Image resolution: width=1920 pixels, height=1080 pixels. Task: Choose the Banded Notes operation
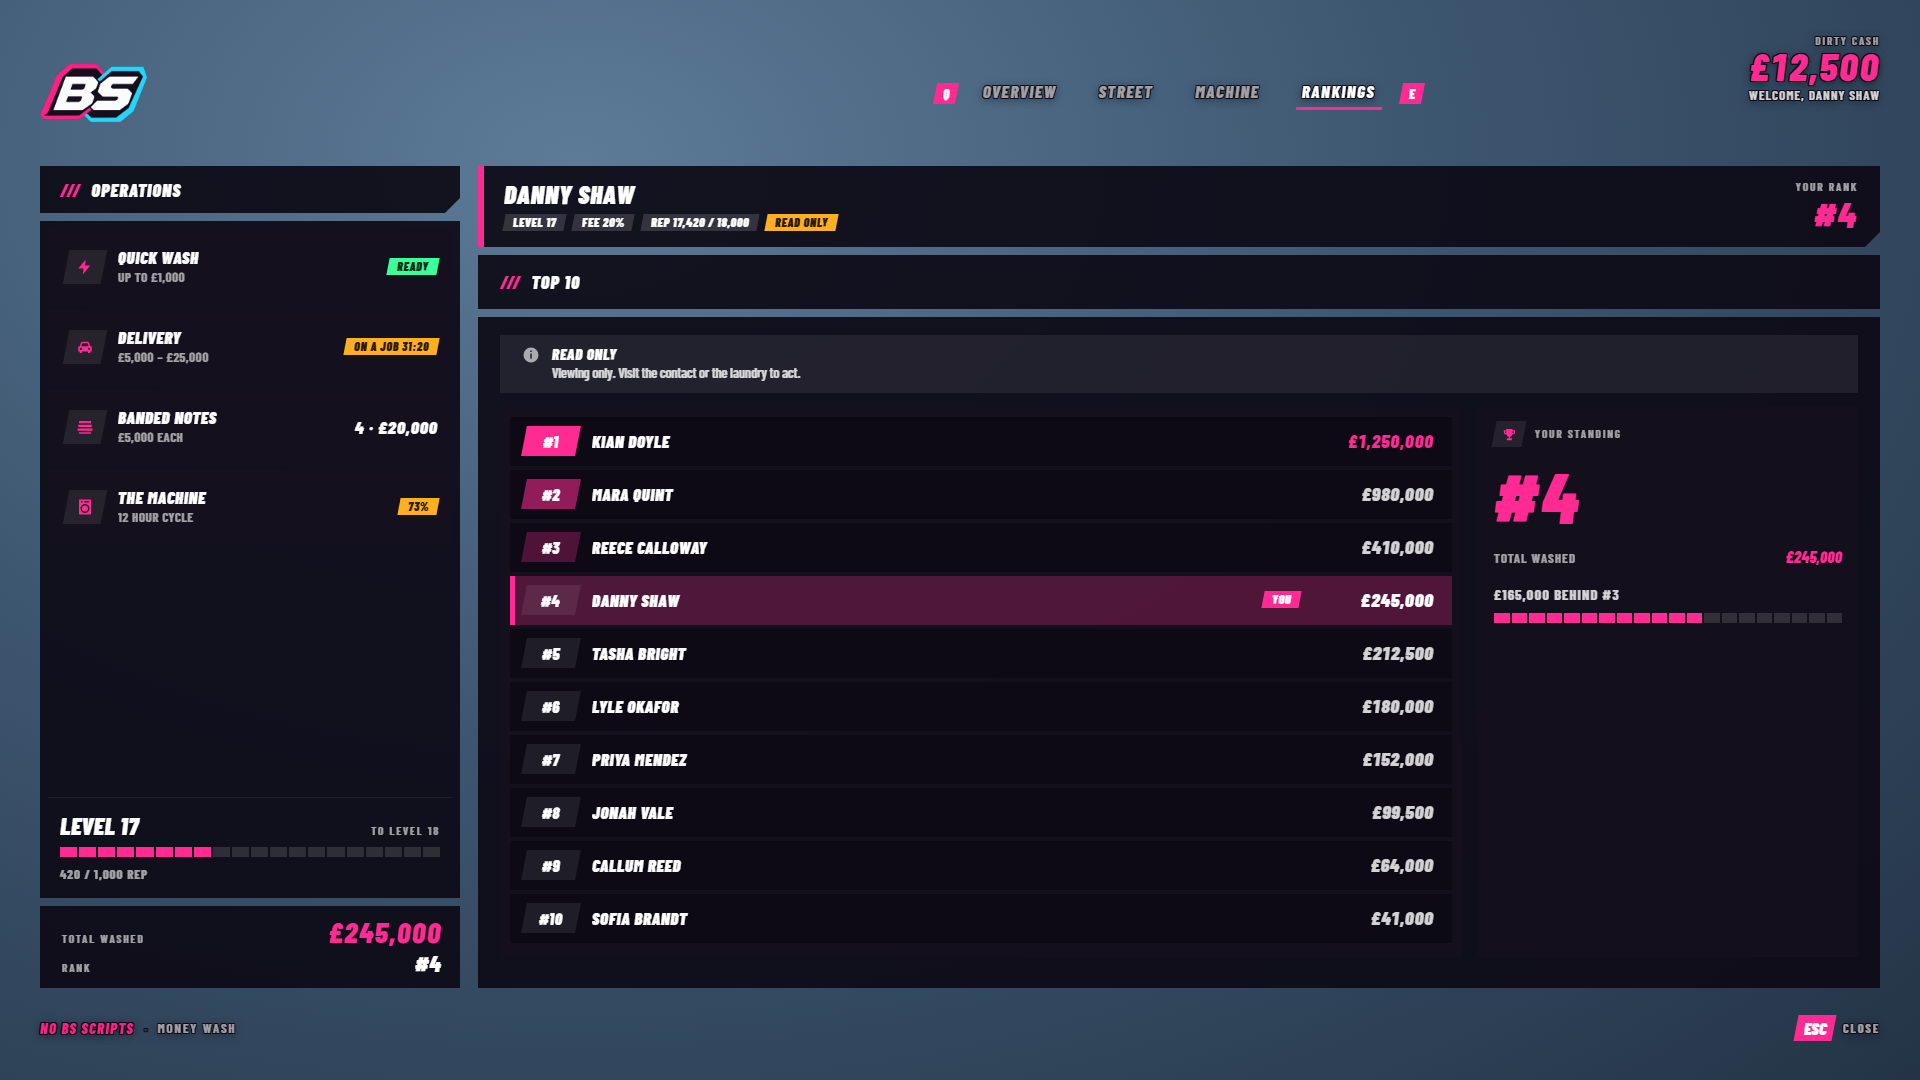[x=250, y=427]
